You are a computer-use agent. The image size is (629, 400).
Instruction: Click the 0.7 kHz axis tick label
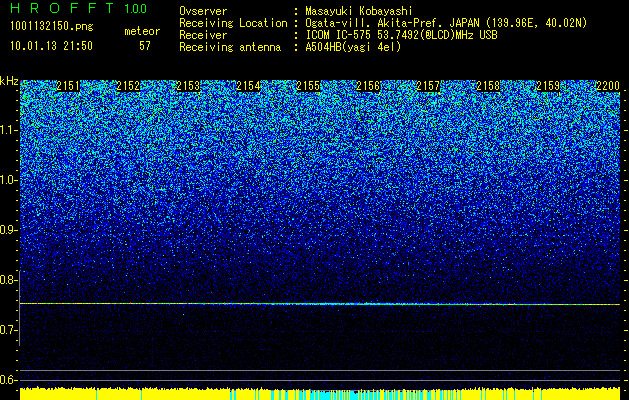[x=8, y=330]
